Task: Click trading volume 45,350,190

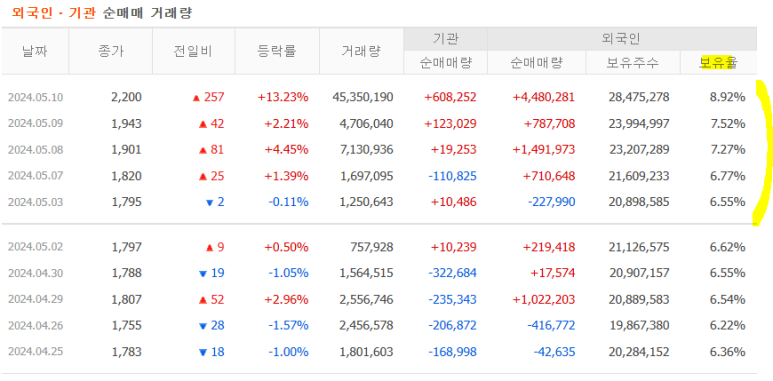Action: pos(363,97)
